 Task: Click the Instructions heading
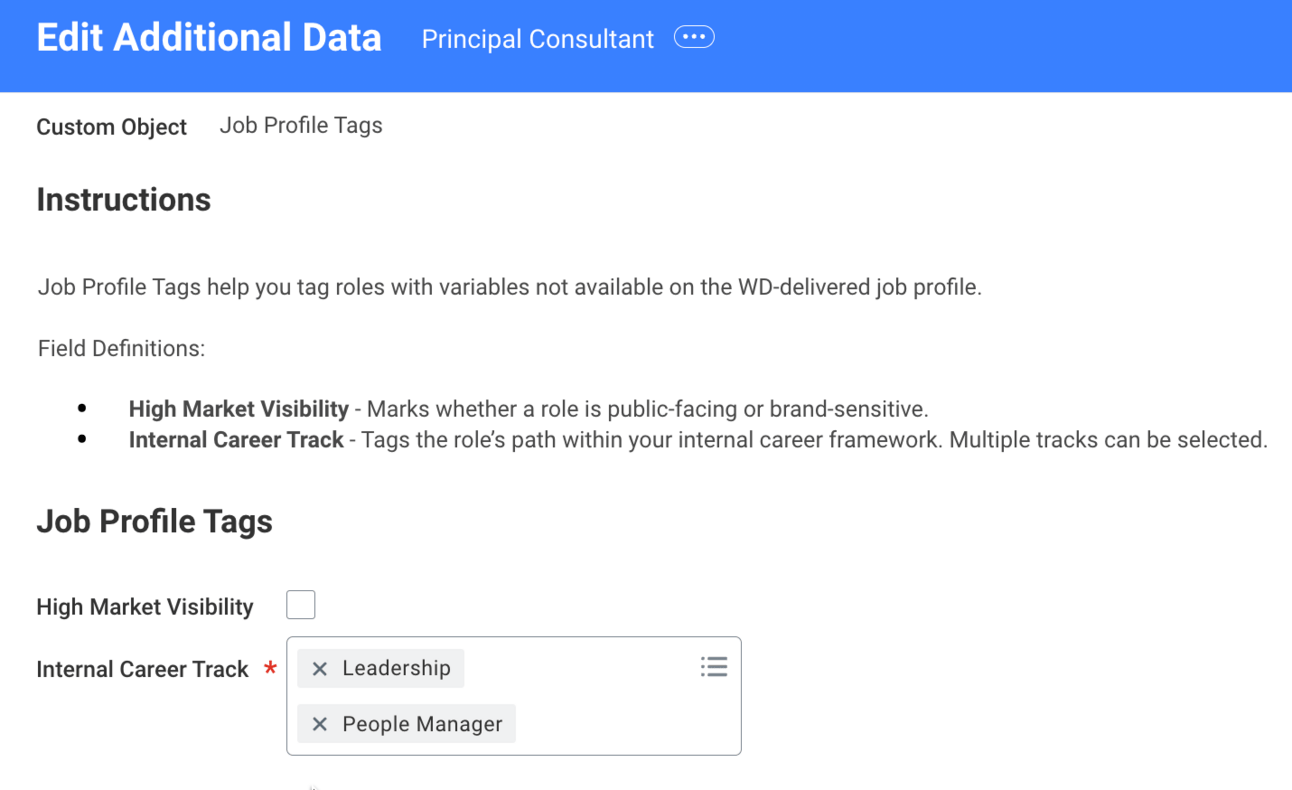[124, 200]
